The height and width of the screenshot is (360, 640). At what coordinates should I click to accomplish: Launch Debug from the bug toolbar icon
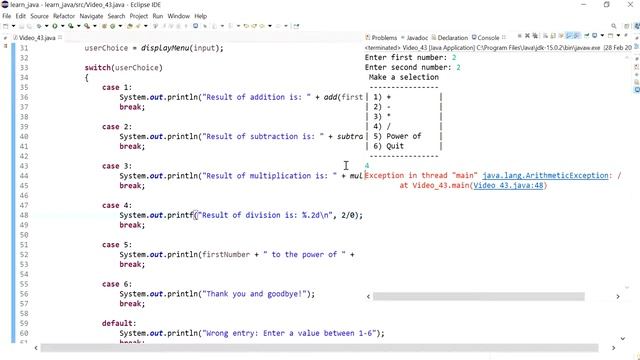pos(39,26)
